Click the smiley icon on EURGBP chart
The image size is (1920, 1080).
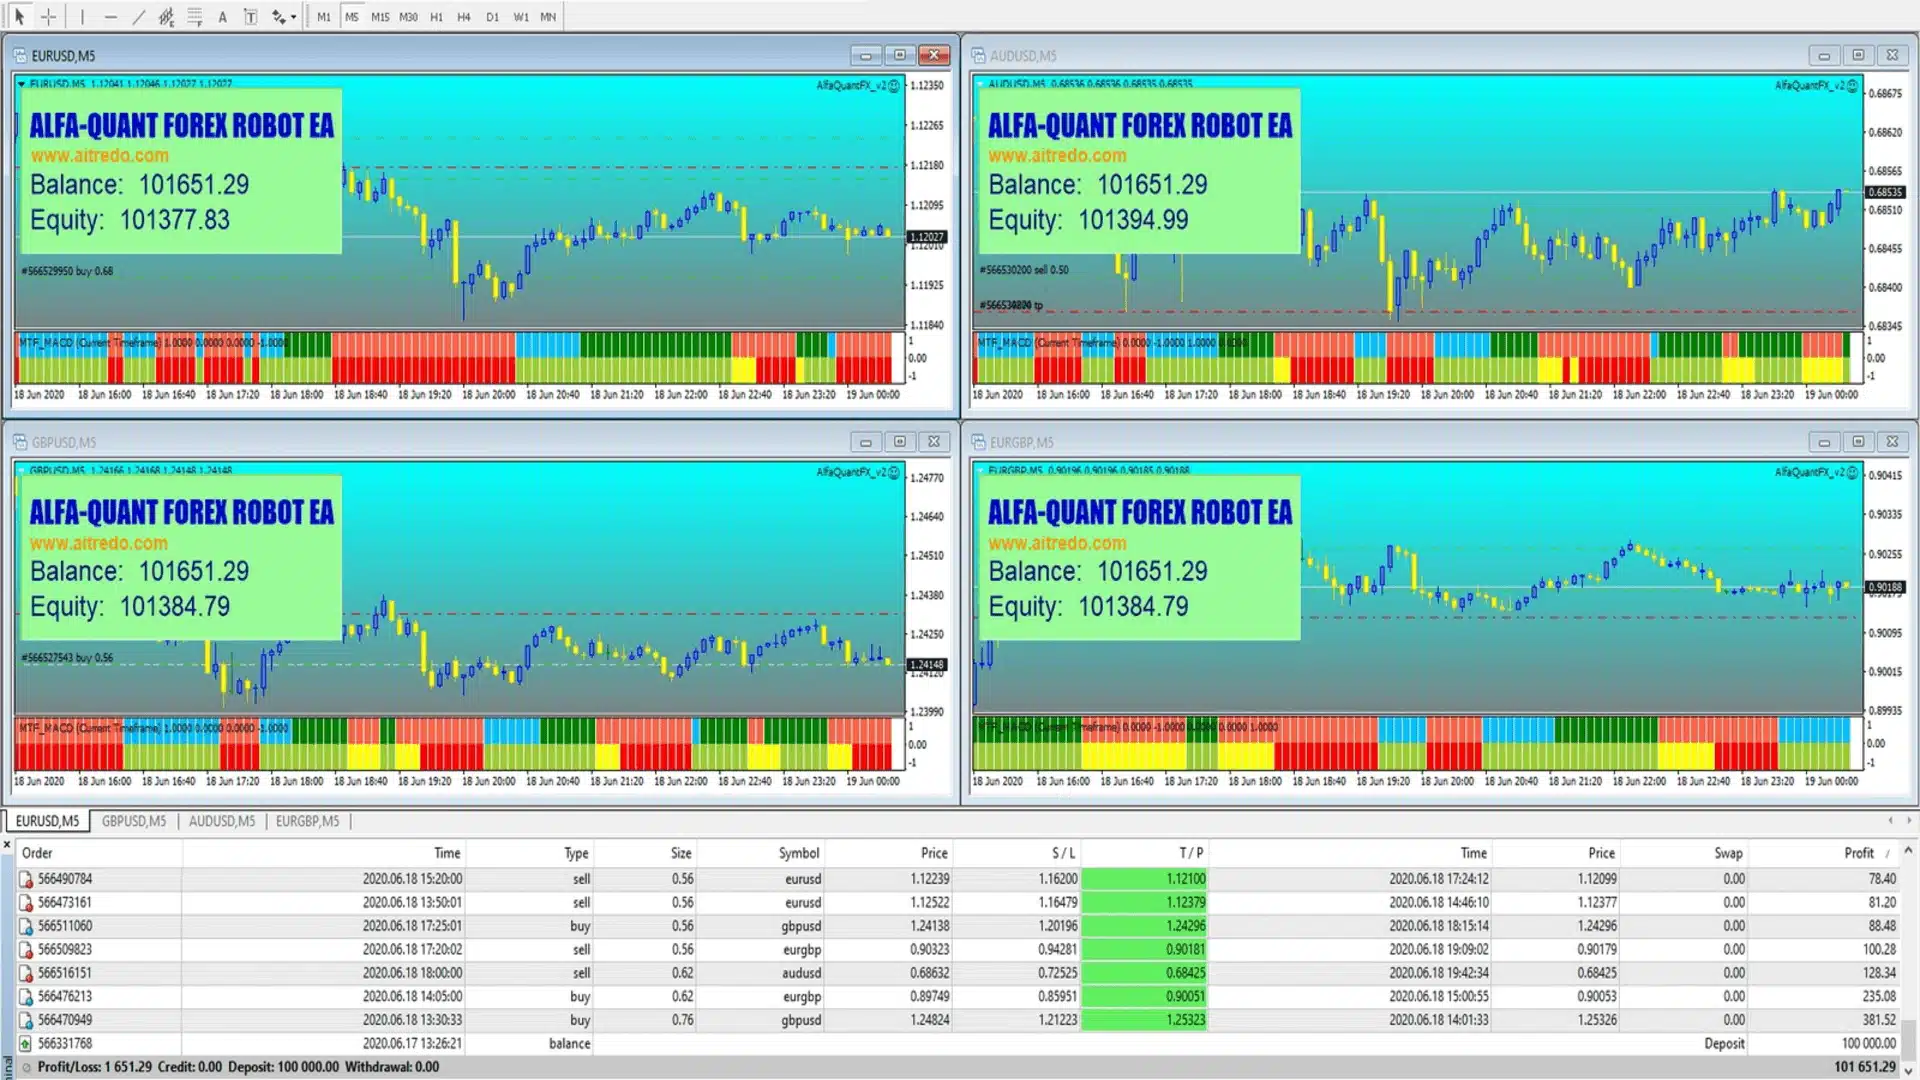coord(1853,472)
